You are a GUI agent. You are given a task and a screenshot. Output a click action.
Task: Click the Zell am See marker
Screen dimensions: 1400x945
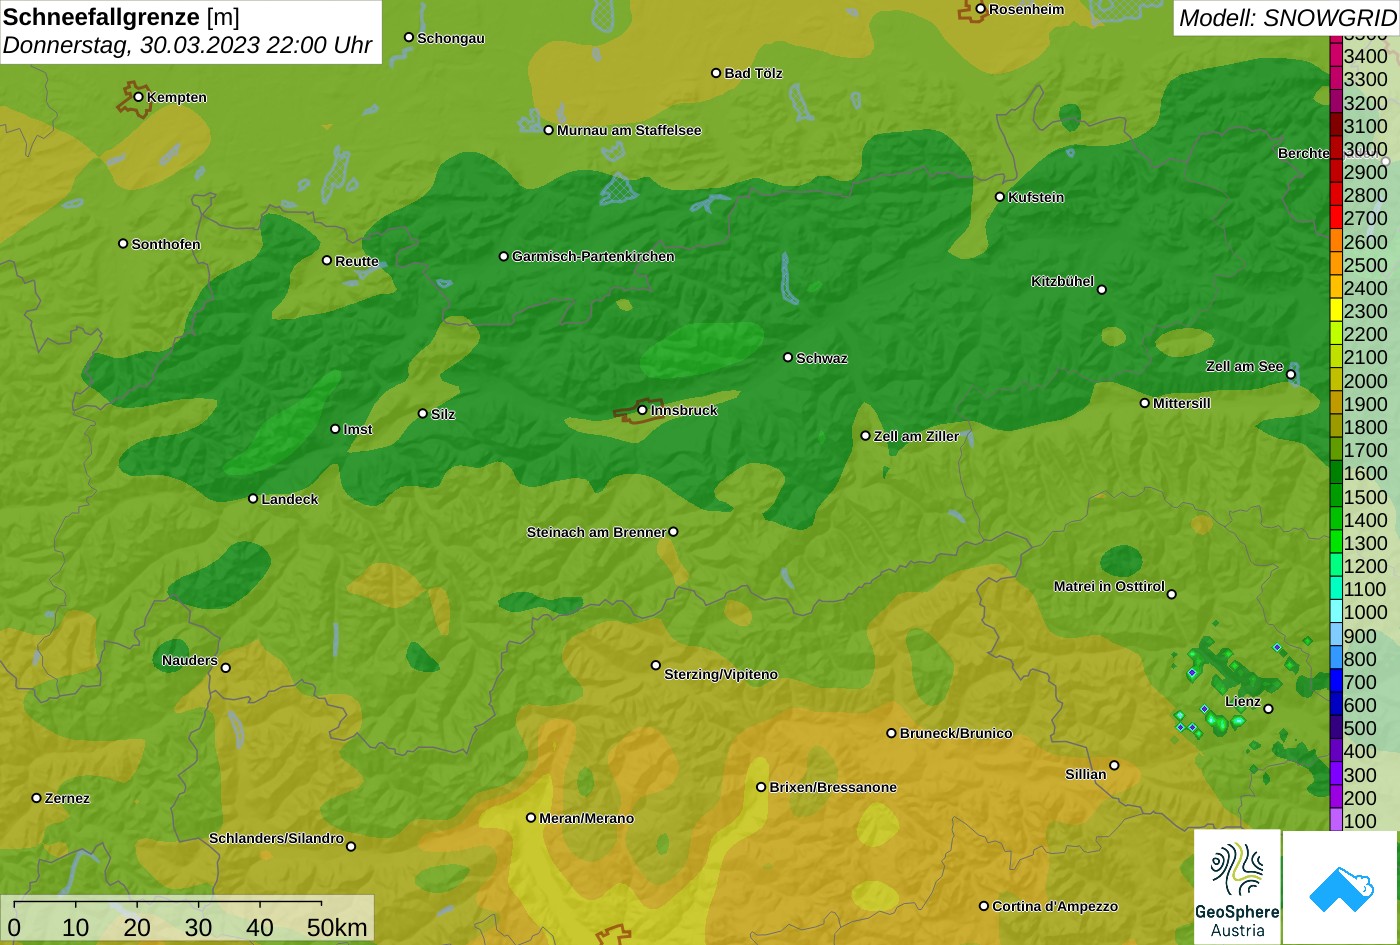coord(1291,375)
